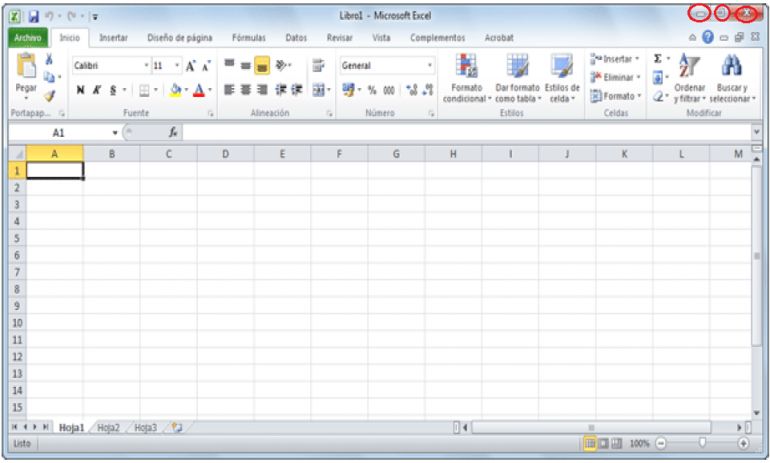
Task: Click in the formula bar input
Action: click(x=467, y=133)
